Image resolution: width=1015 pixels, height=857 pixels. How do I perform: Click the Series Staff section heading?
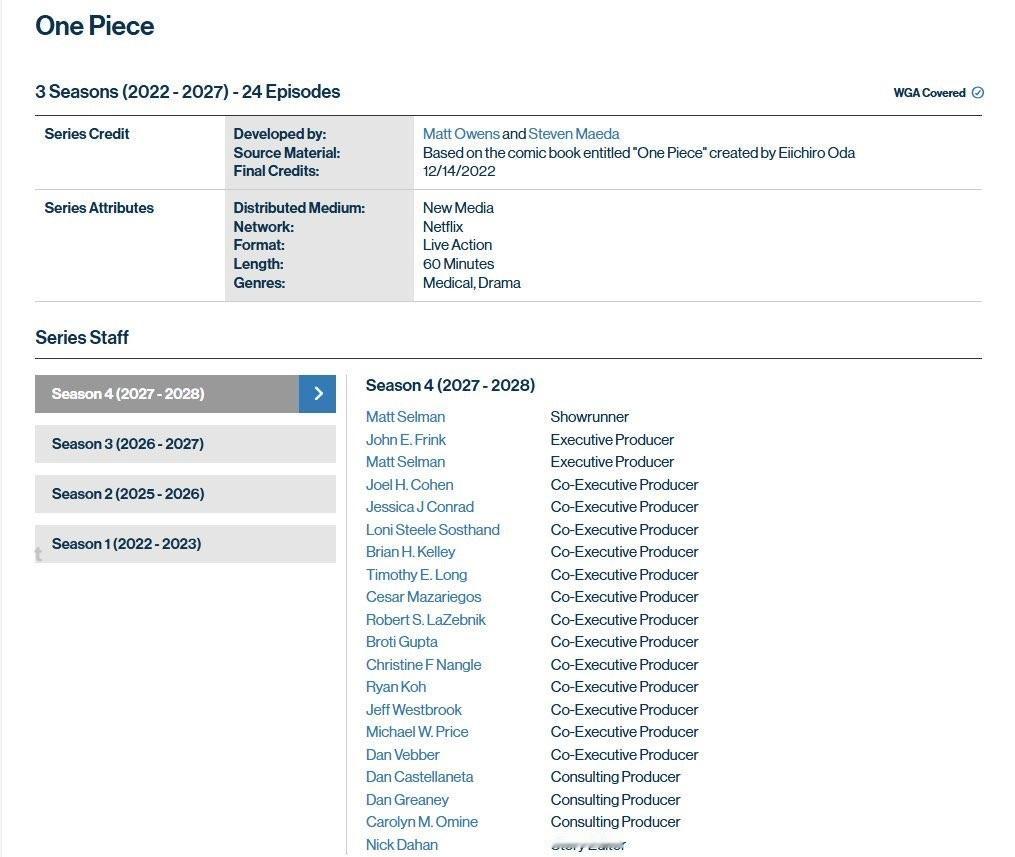[x=82, y=338]
